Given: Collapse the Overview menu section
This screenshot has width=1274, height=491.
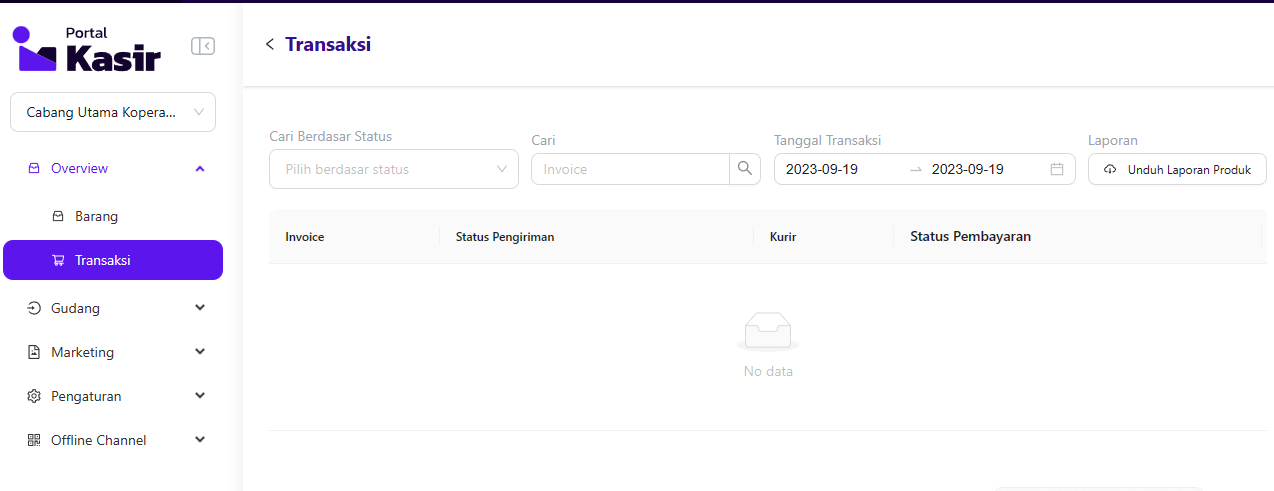Looking at the screenshot, I should (x=200, y=168).
